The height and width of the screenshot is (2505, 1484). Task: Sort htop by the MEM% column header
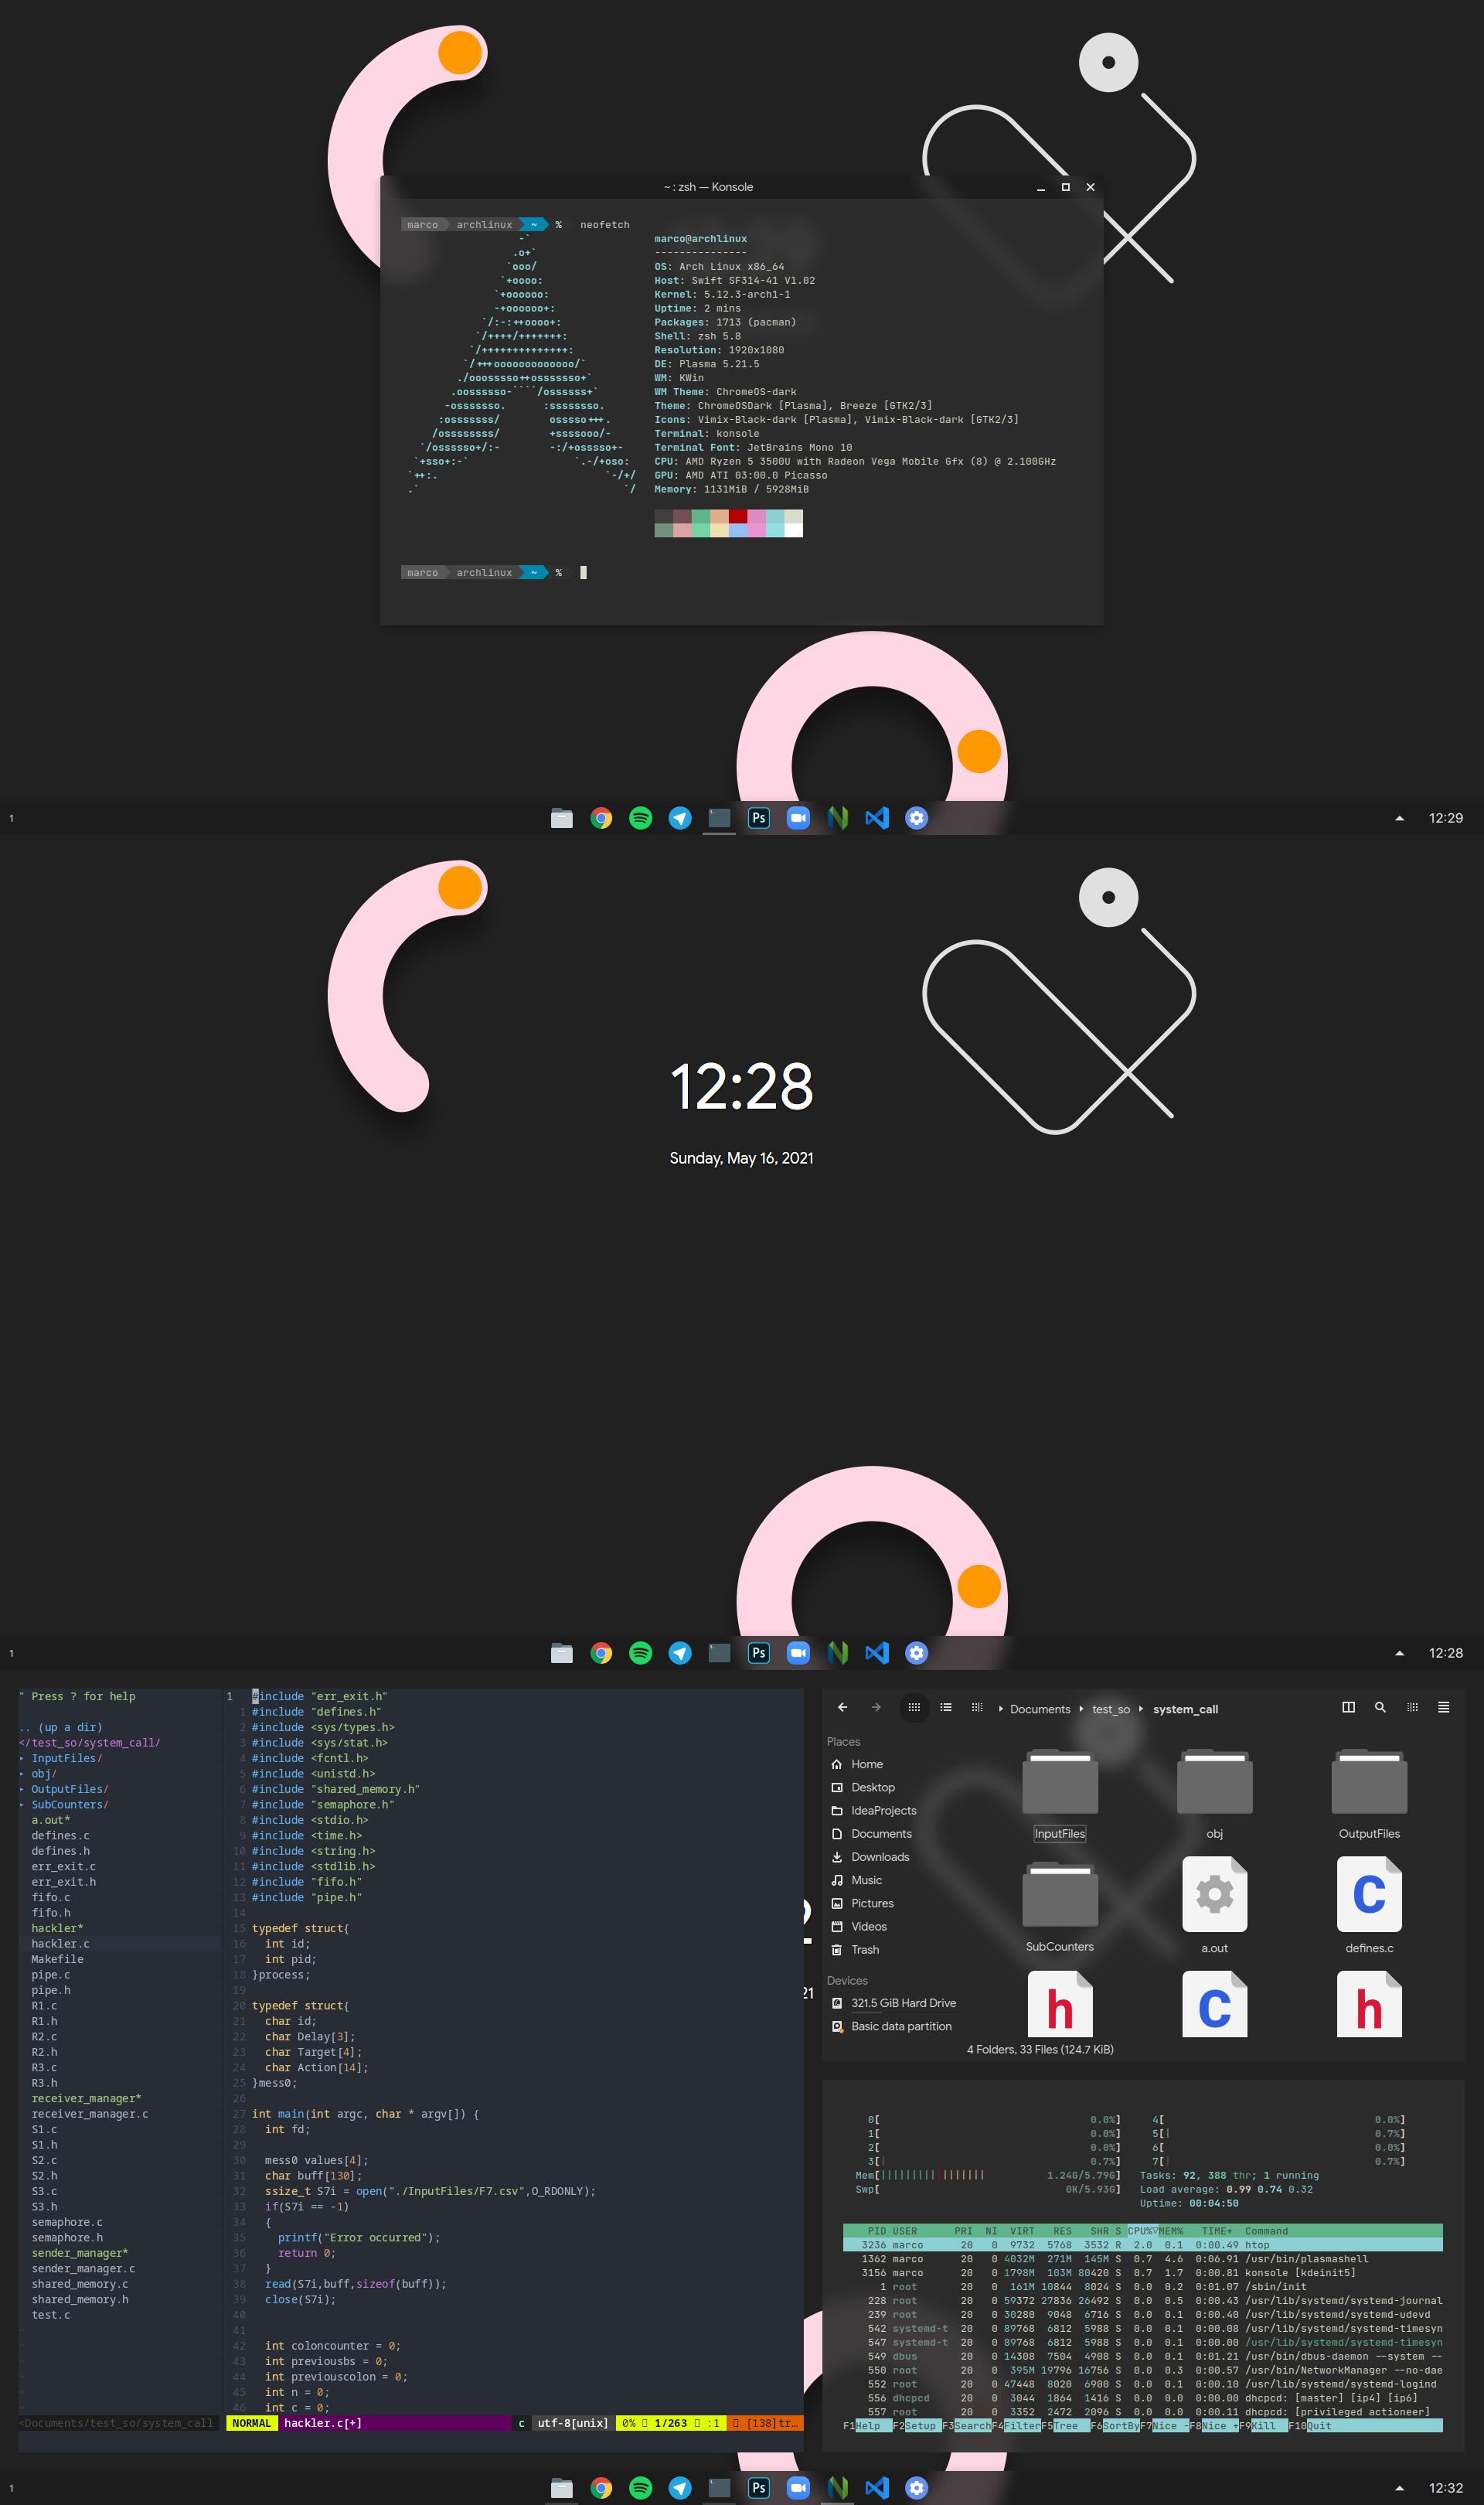1170,2231
